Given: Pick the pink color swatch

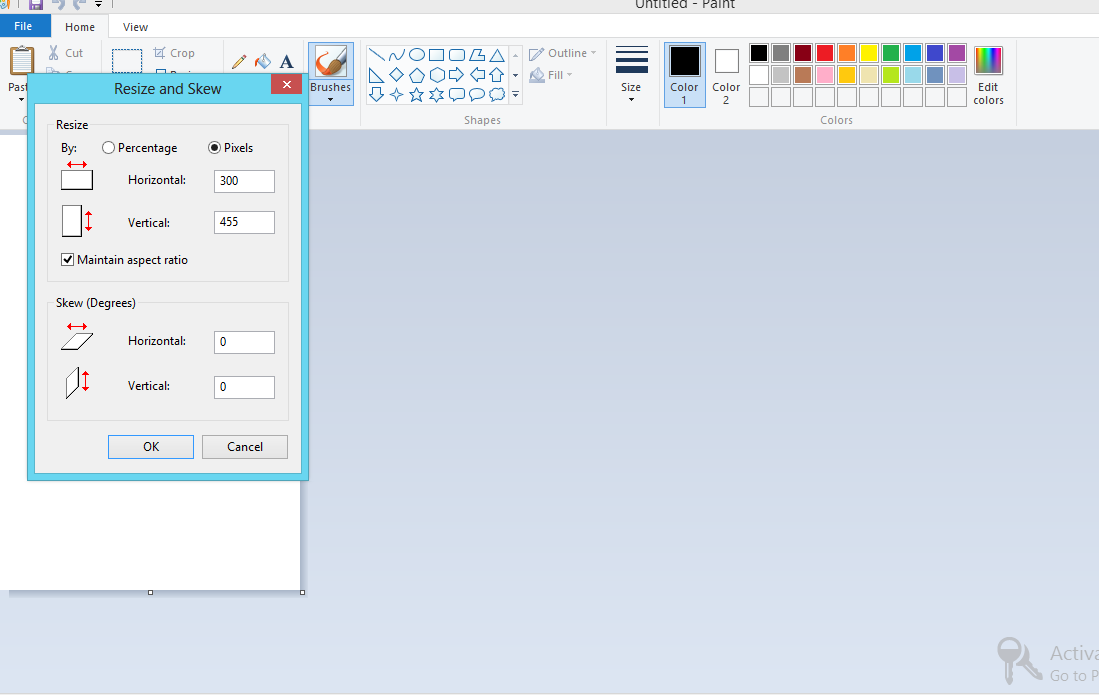Looking at the screenshot, I should (x=825, y=75).
